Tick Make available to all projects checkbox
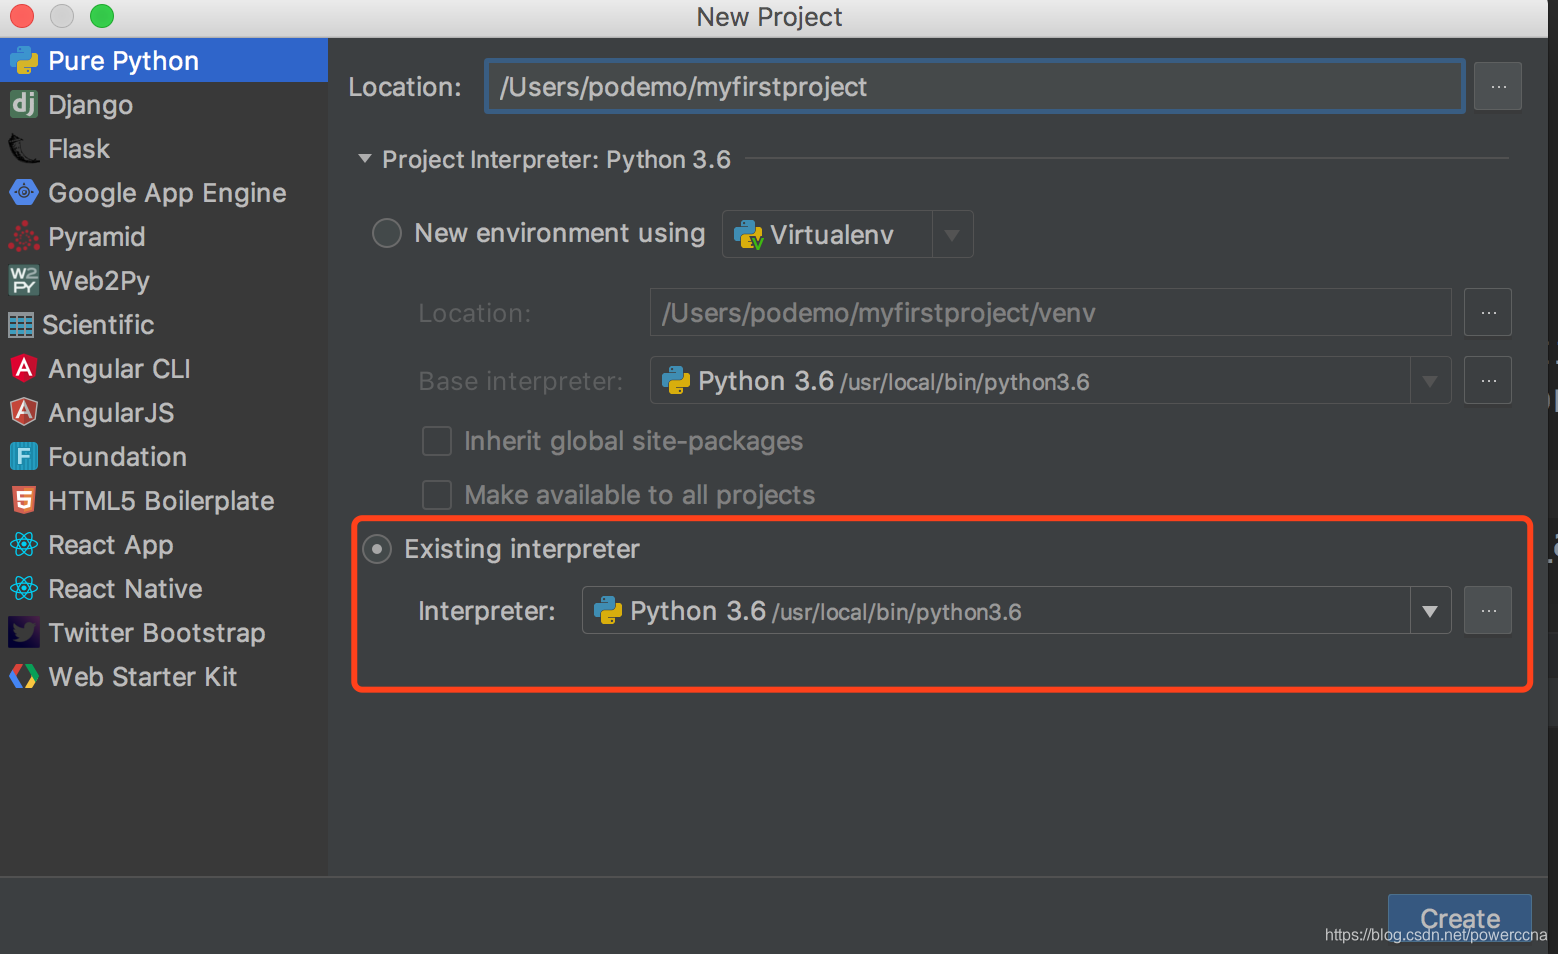This screenshot has height=954, width=1558. pyautogui.click(x=437, y=495)
